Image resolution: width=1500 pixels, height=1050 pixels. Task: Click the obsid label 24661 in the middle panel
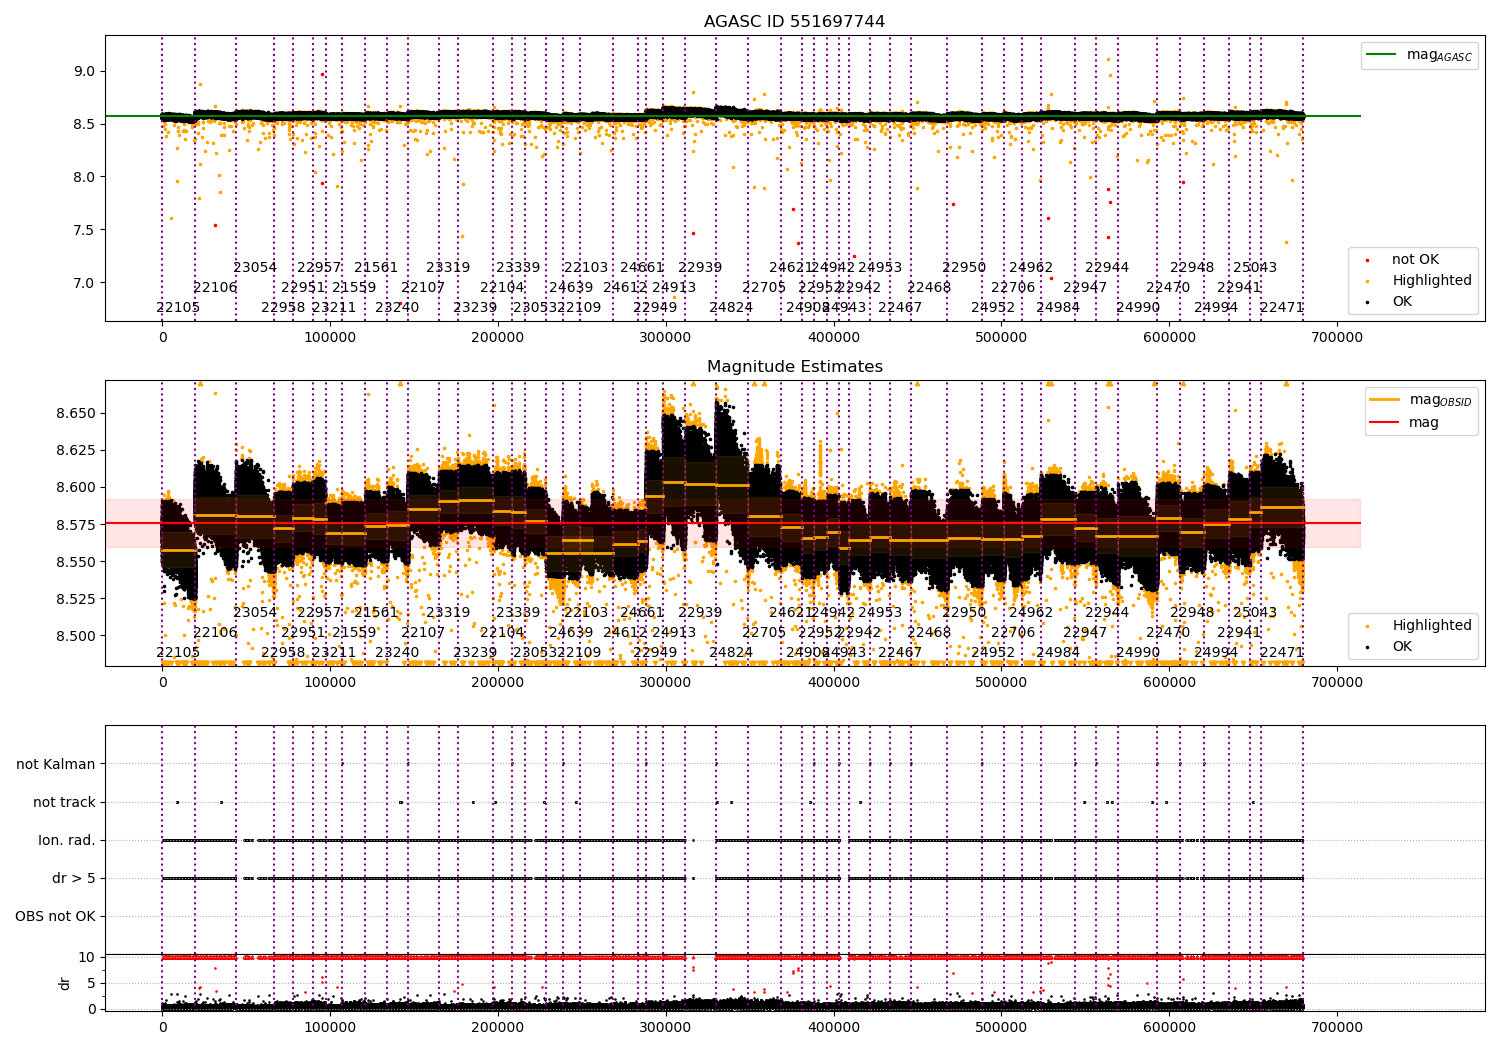point(642,613)
